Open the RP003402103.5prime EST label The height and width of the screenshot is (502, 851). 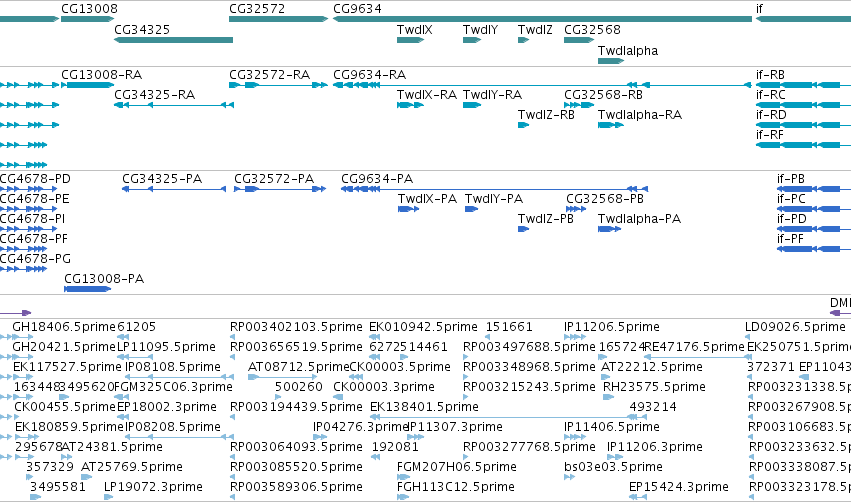tap(296, 327)
